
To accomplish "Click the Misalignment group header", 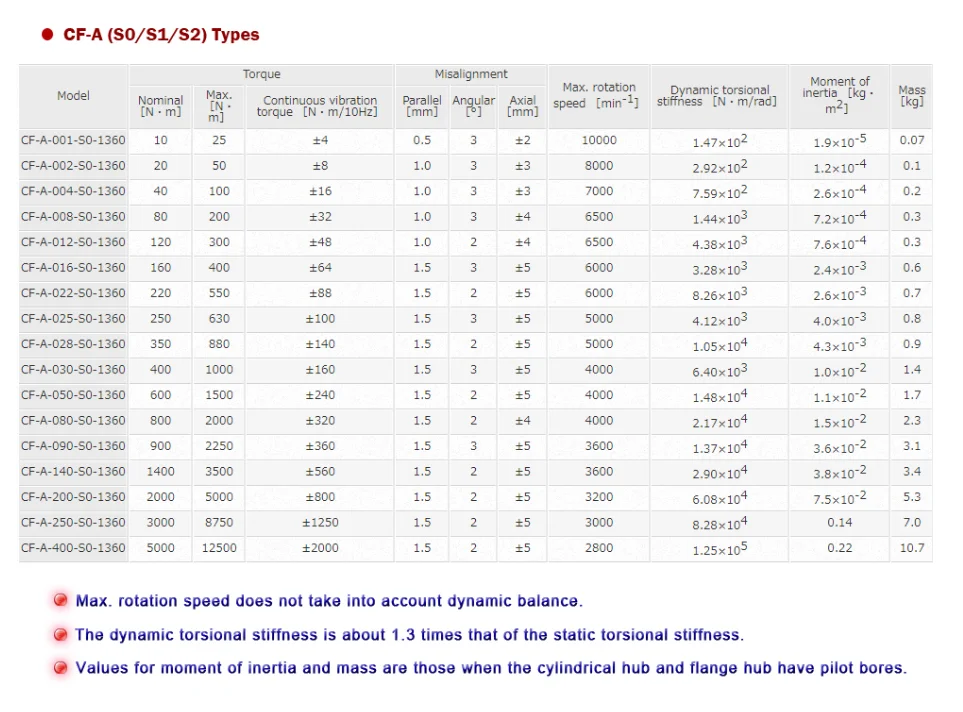I will pyautogui.click(x=470, y=74).
